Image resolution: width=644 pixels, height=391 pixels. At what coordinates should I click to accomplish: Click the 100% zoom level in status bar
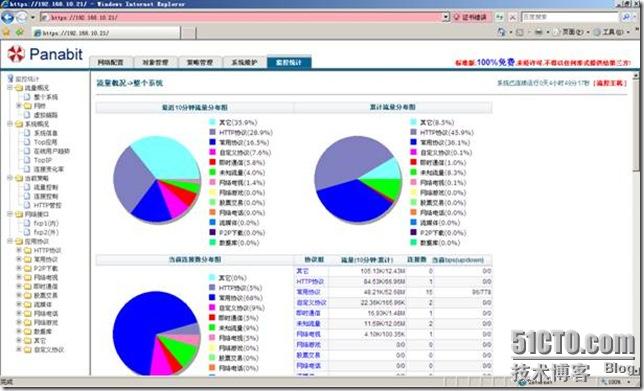pos(614,382)
